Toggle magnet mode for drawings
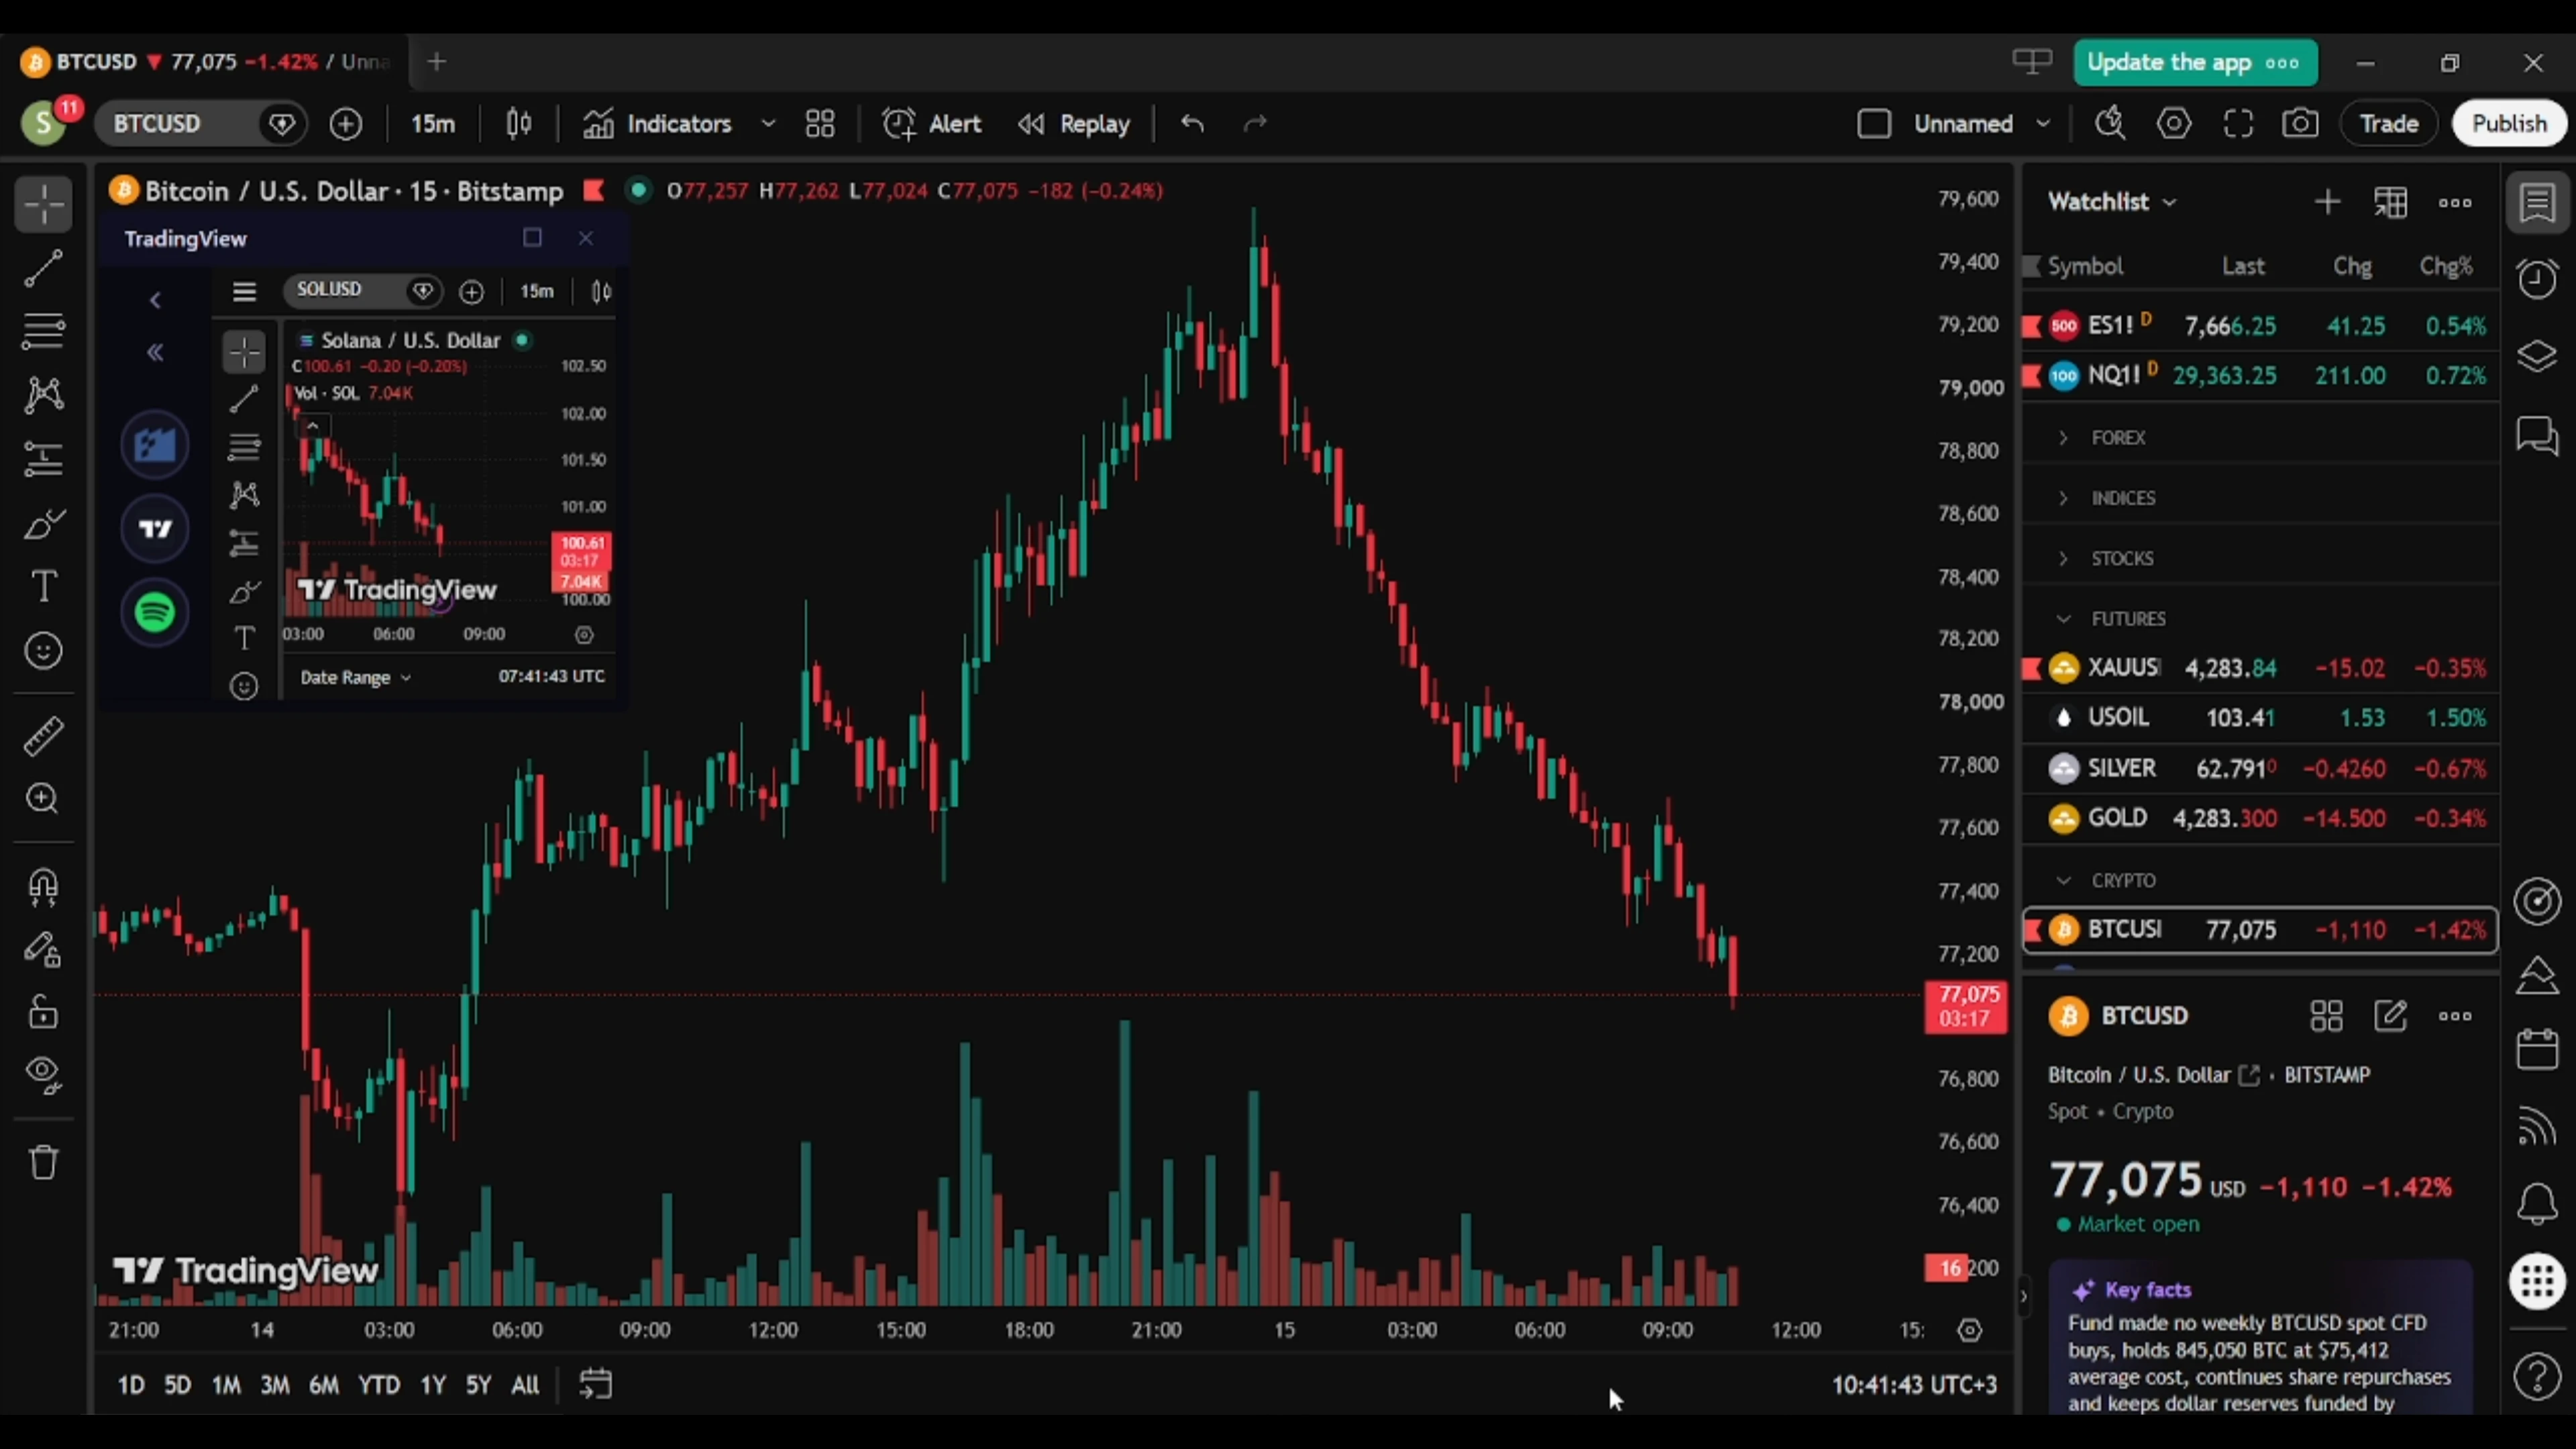The width and height of the screenshot is (2576, 1449). click(43, 887)
